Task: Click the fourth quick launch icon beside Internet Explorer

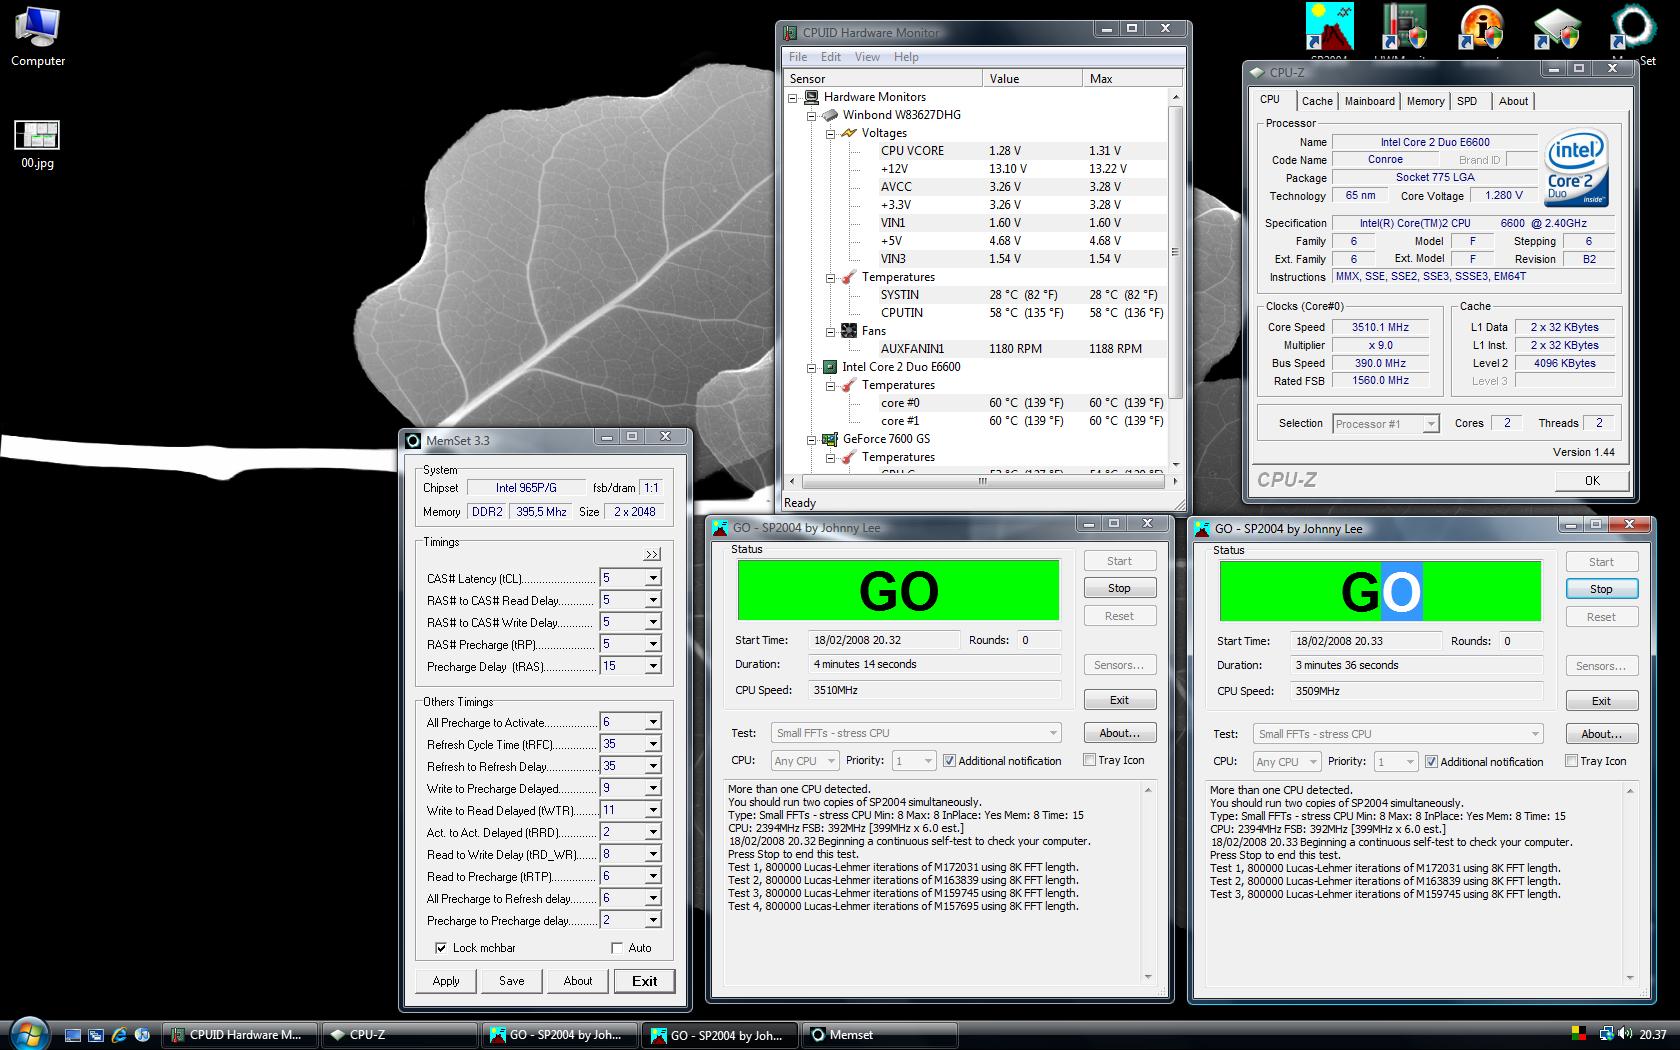Action: click(x=142, y=1035)
